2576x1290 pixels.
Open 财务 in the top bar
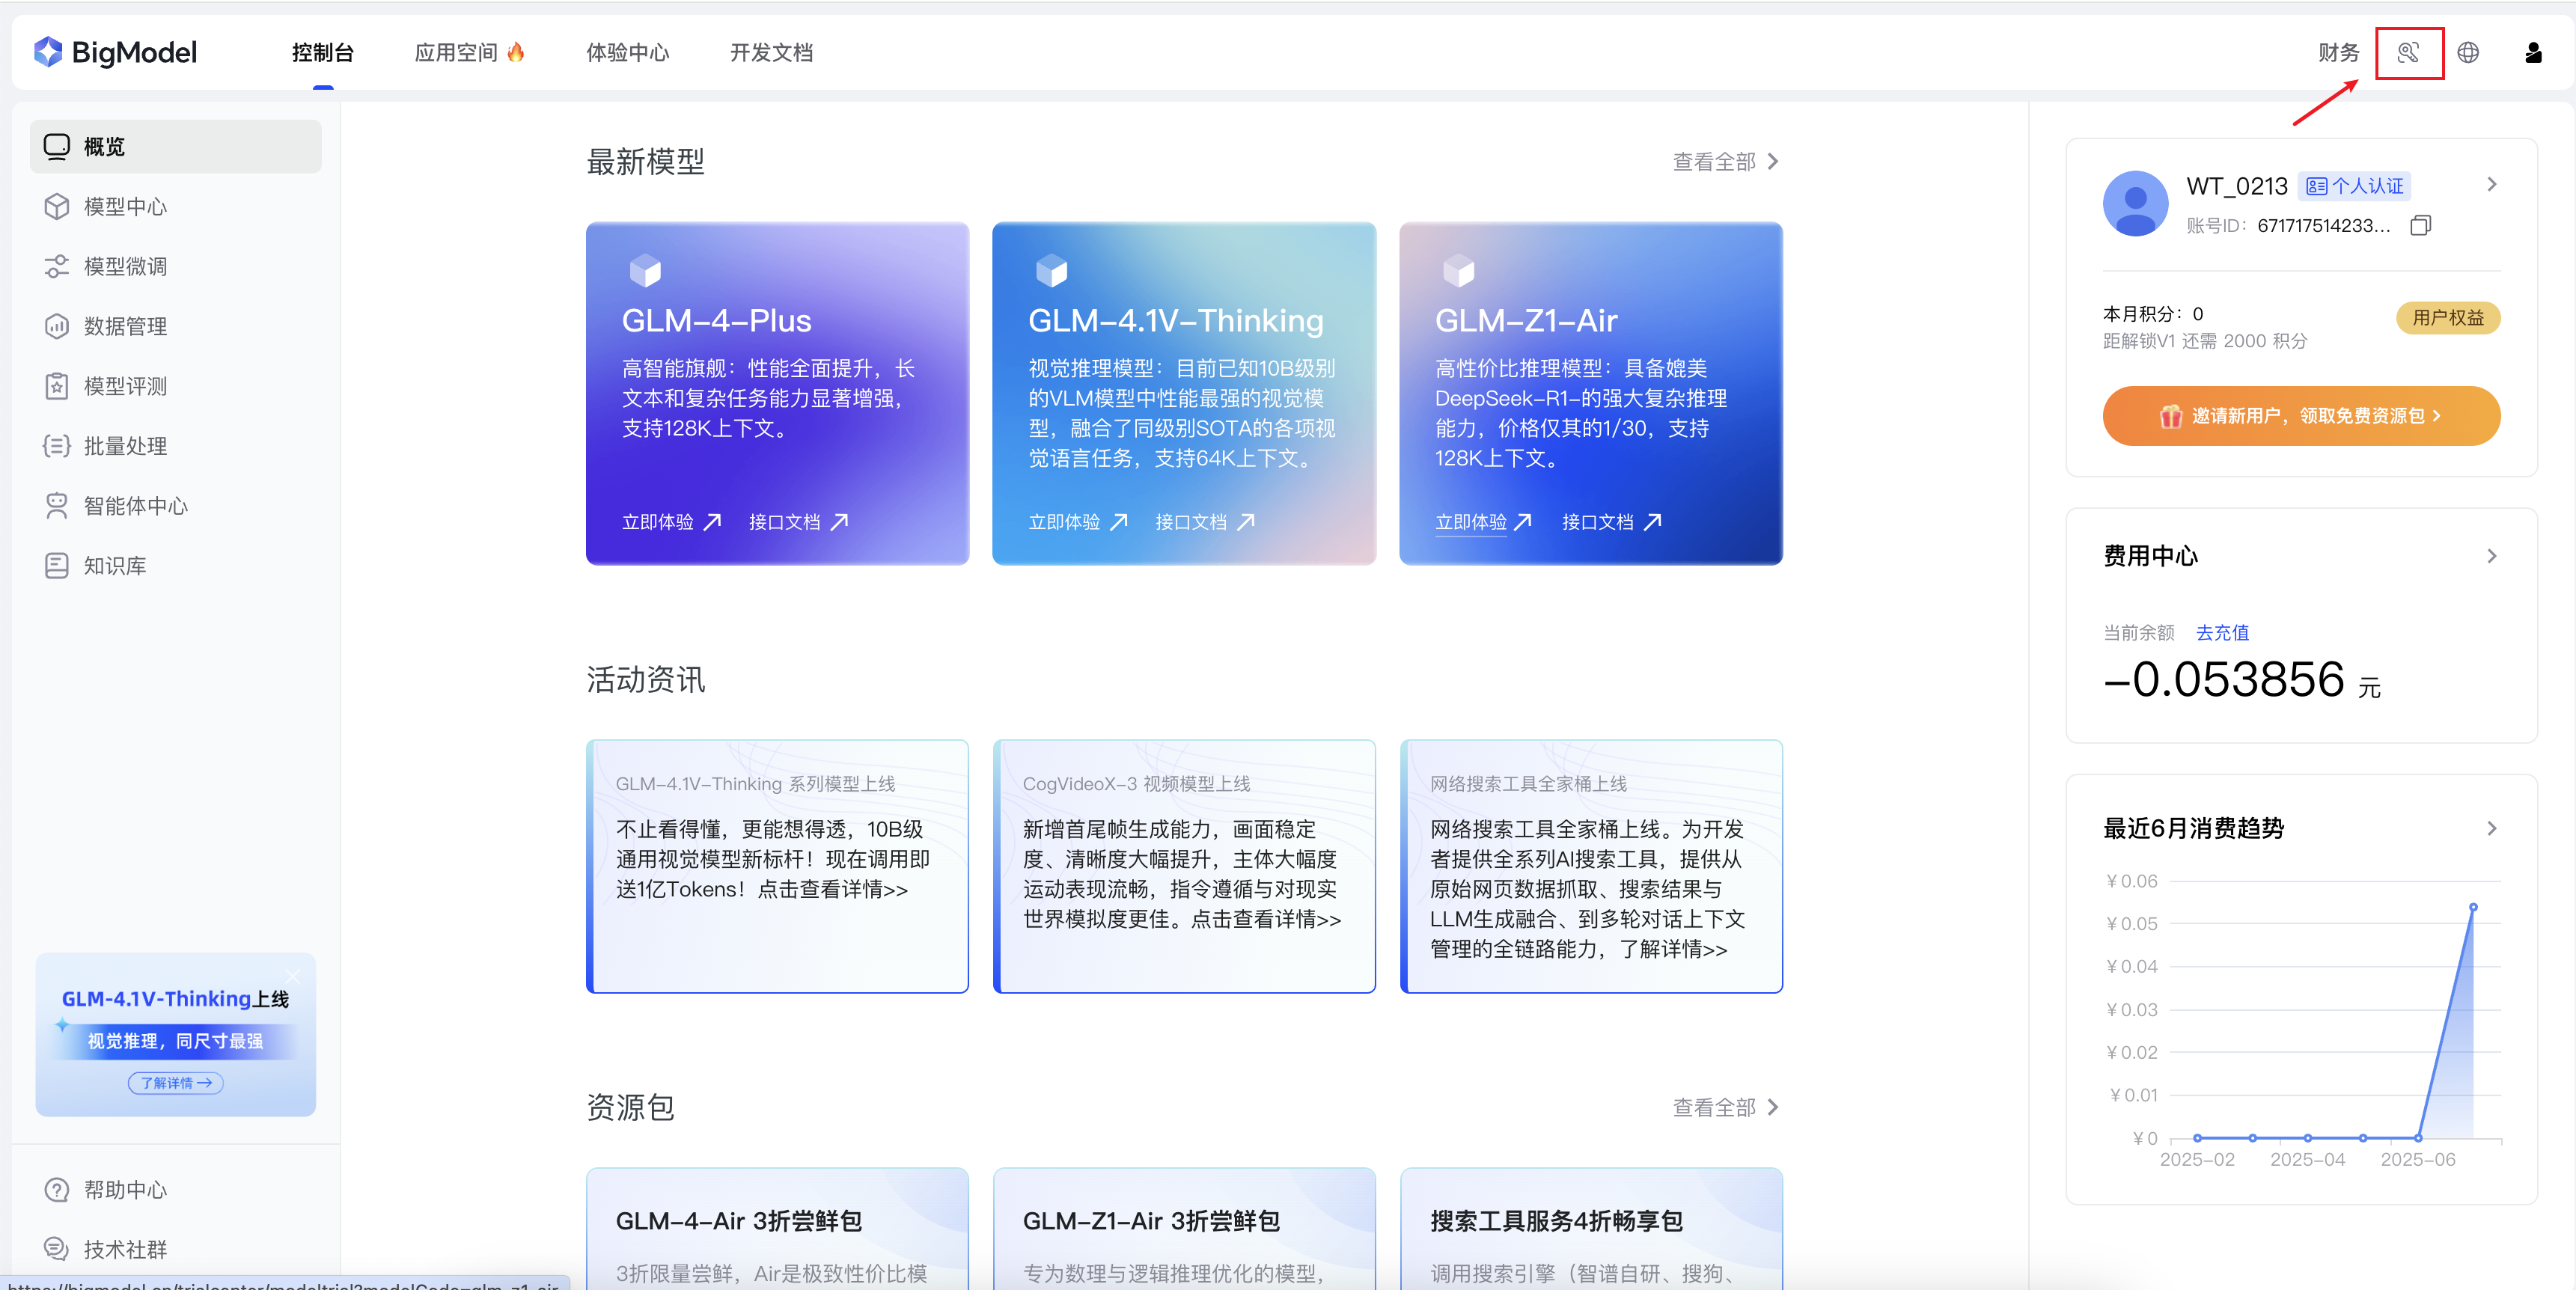2338,52
